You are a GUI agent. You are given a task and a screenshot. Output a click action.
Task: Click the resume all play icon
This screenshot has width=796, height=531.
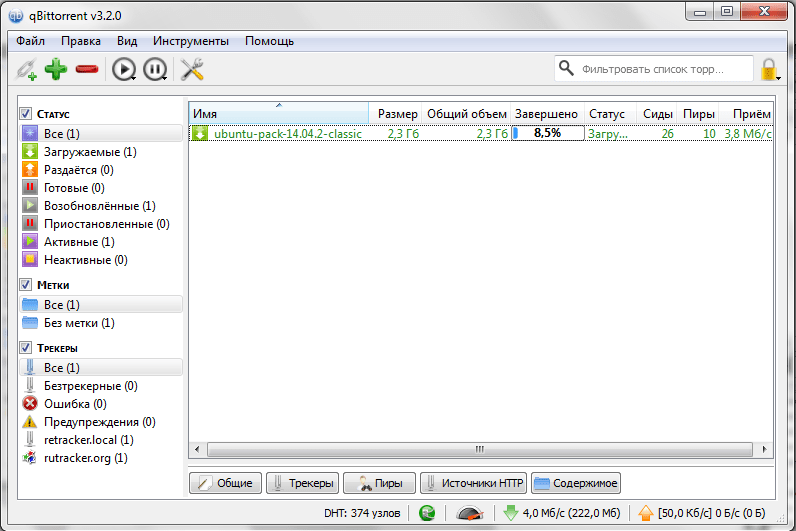point(124,69)
